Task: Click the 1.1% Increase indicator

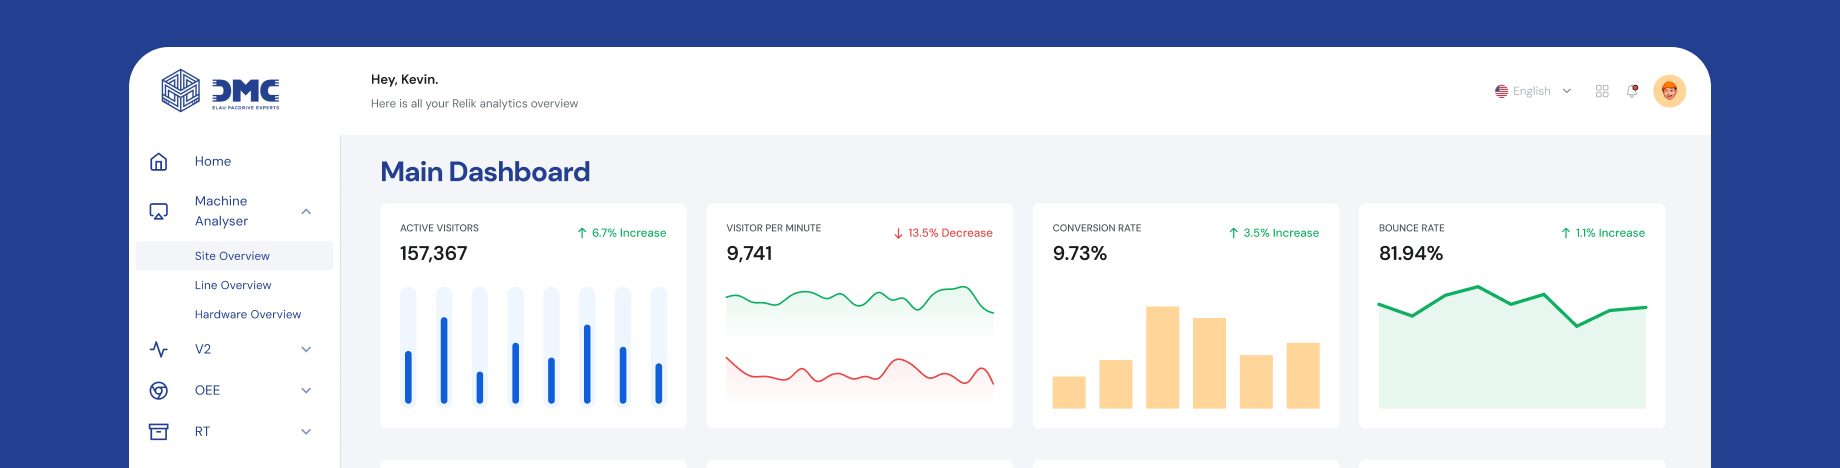Action: coord(1603,233)
